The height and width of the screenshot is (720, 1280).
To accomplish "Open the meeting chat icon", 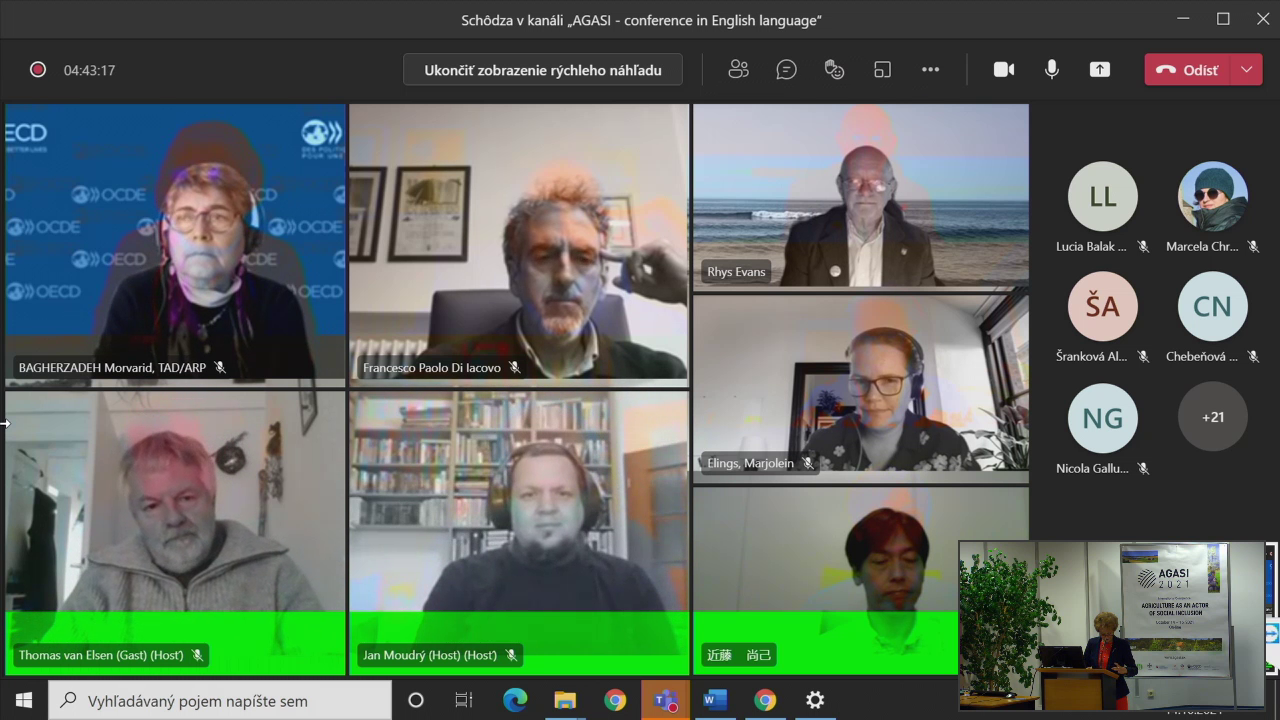I will pos(787,69).
